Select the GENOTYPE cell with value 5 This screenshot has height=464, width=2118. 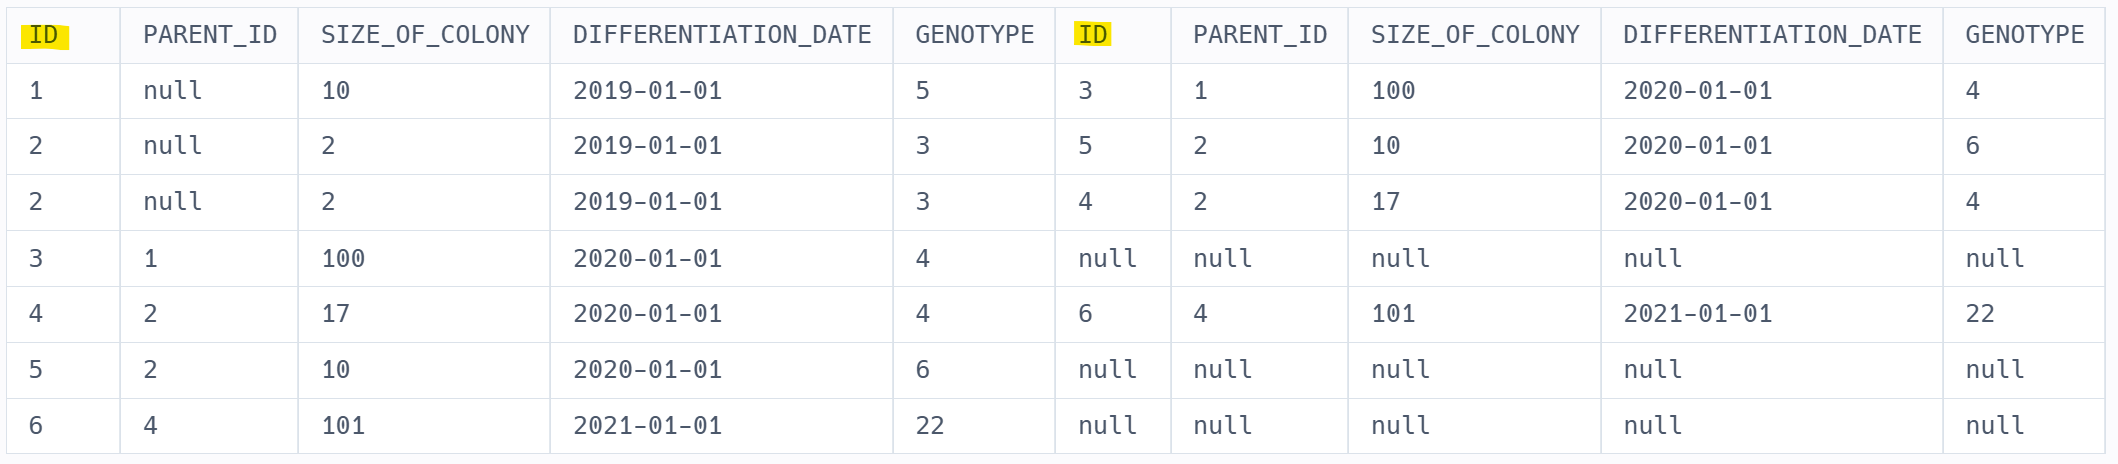coord(922,92)
